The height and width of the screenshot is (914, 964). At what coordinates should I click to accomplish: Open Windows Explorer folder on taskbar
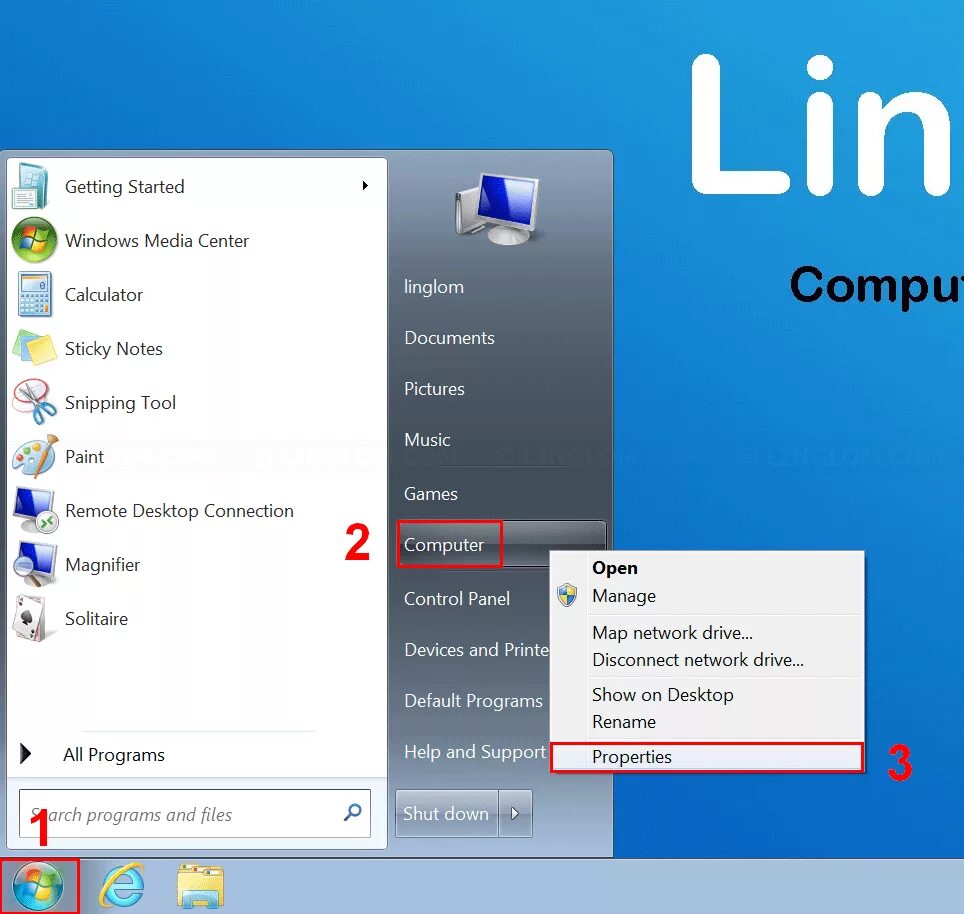(200, 886)
